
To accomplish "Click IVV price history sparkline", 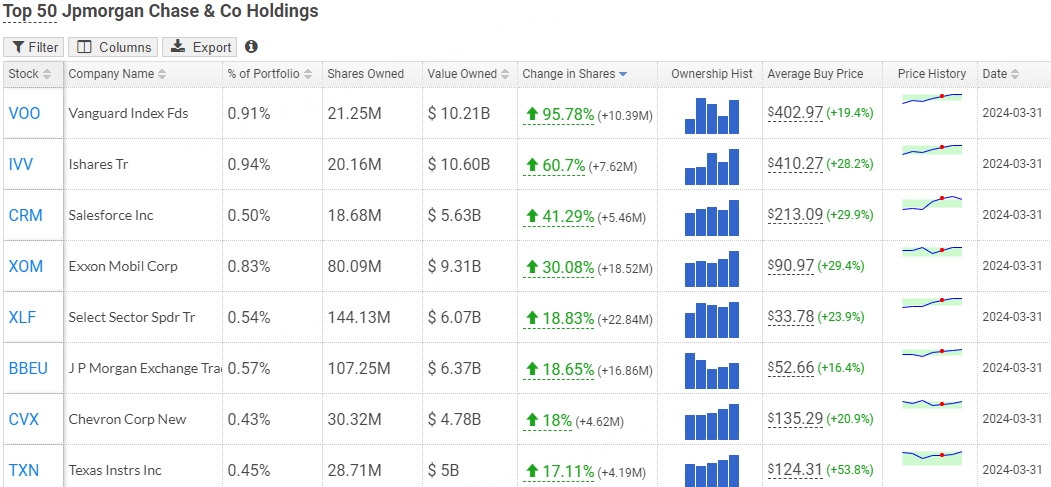I will coord(932,149).
